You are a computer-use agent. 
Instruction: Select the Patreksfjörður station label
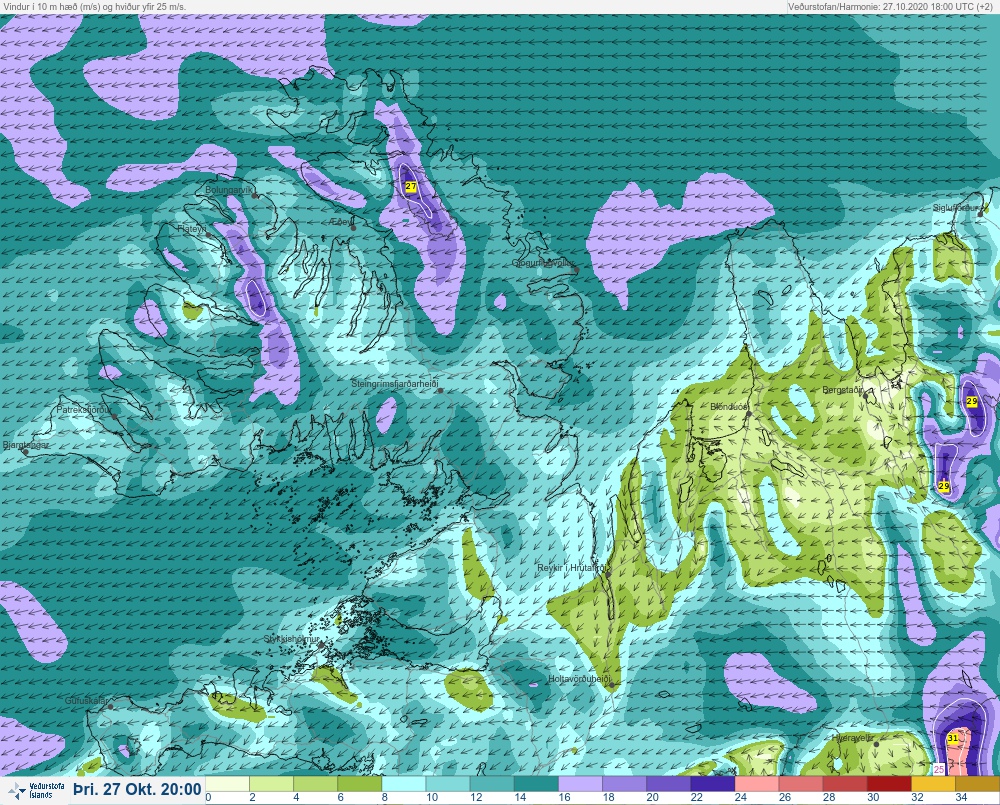tap(84, 410)
